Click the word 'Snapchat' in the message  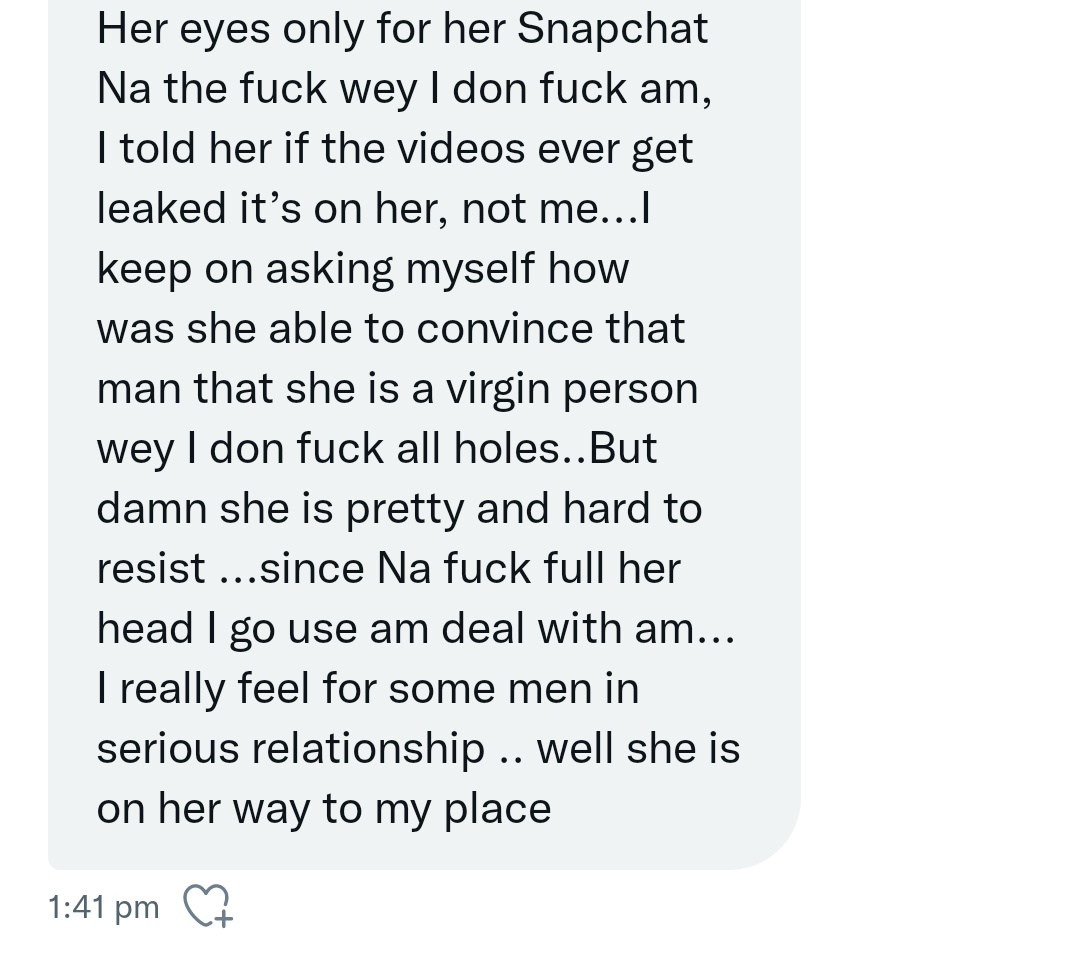[612, 29]
